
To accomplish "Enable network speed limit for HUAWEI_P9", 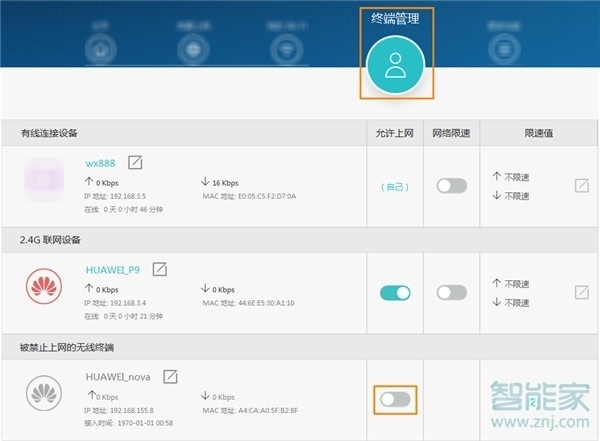I will (452, 293).
